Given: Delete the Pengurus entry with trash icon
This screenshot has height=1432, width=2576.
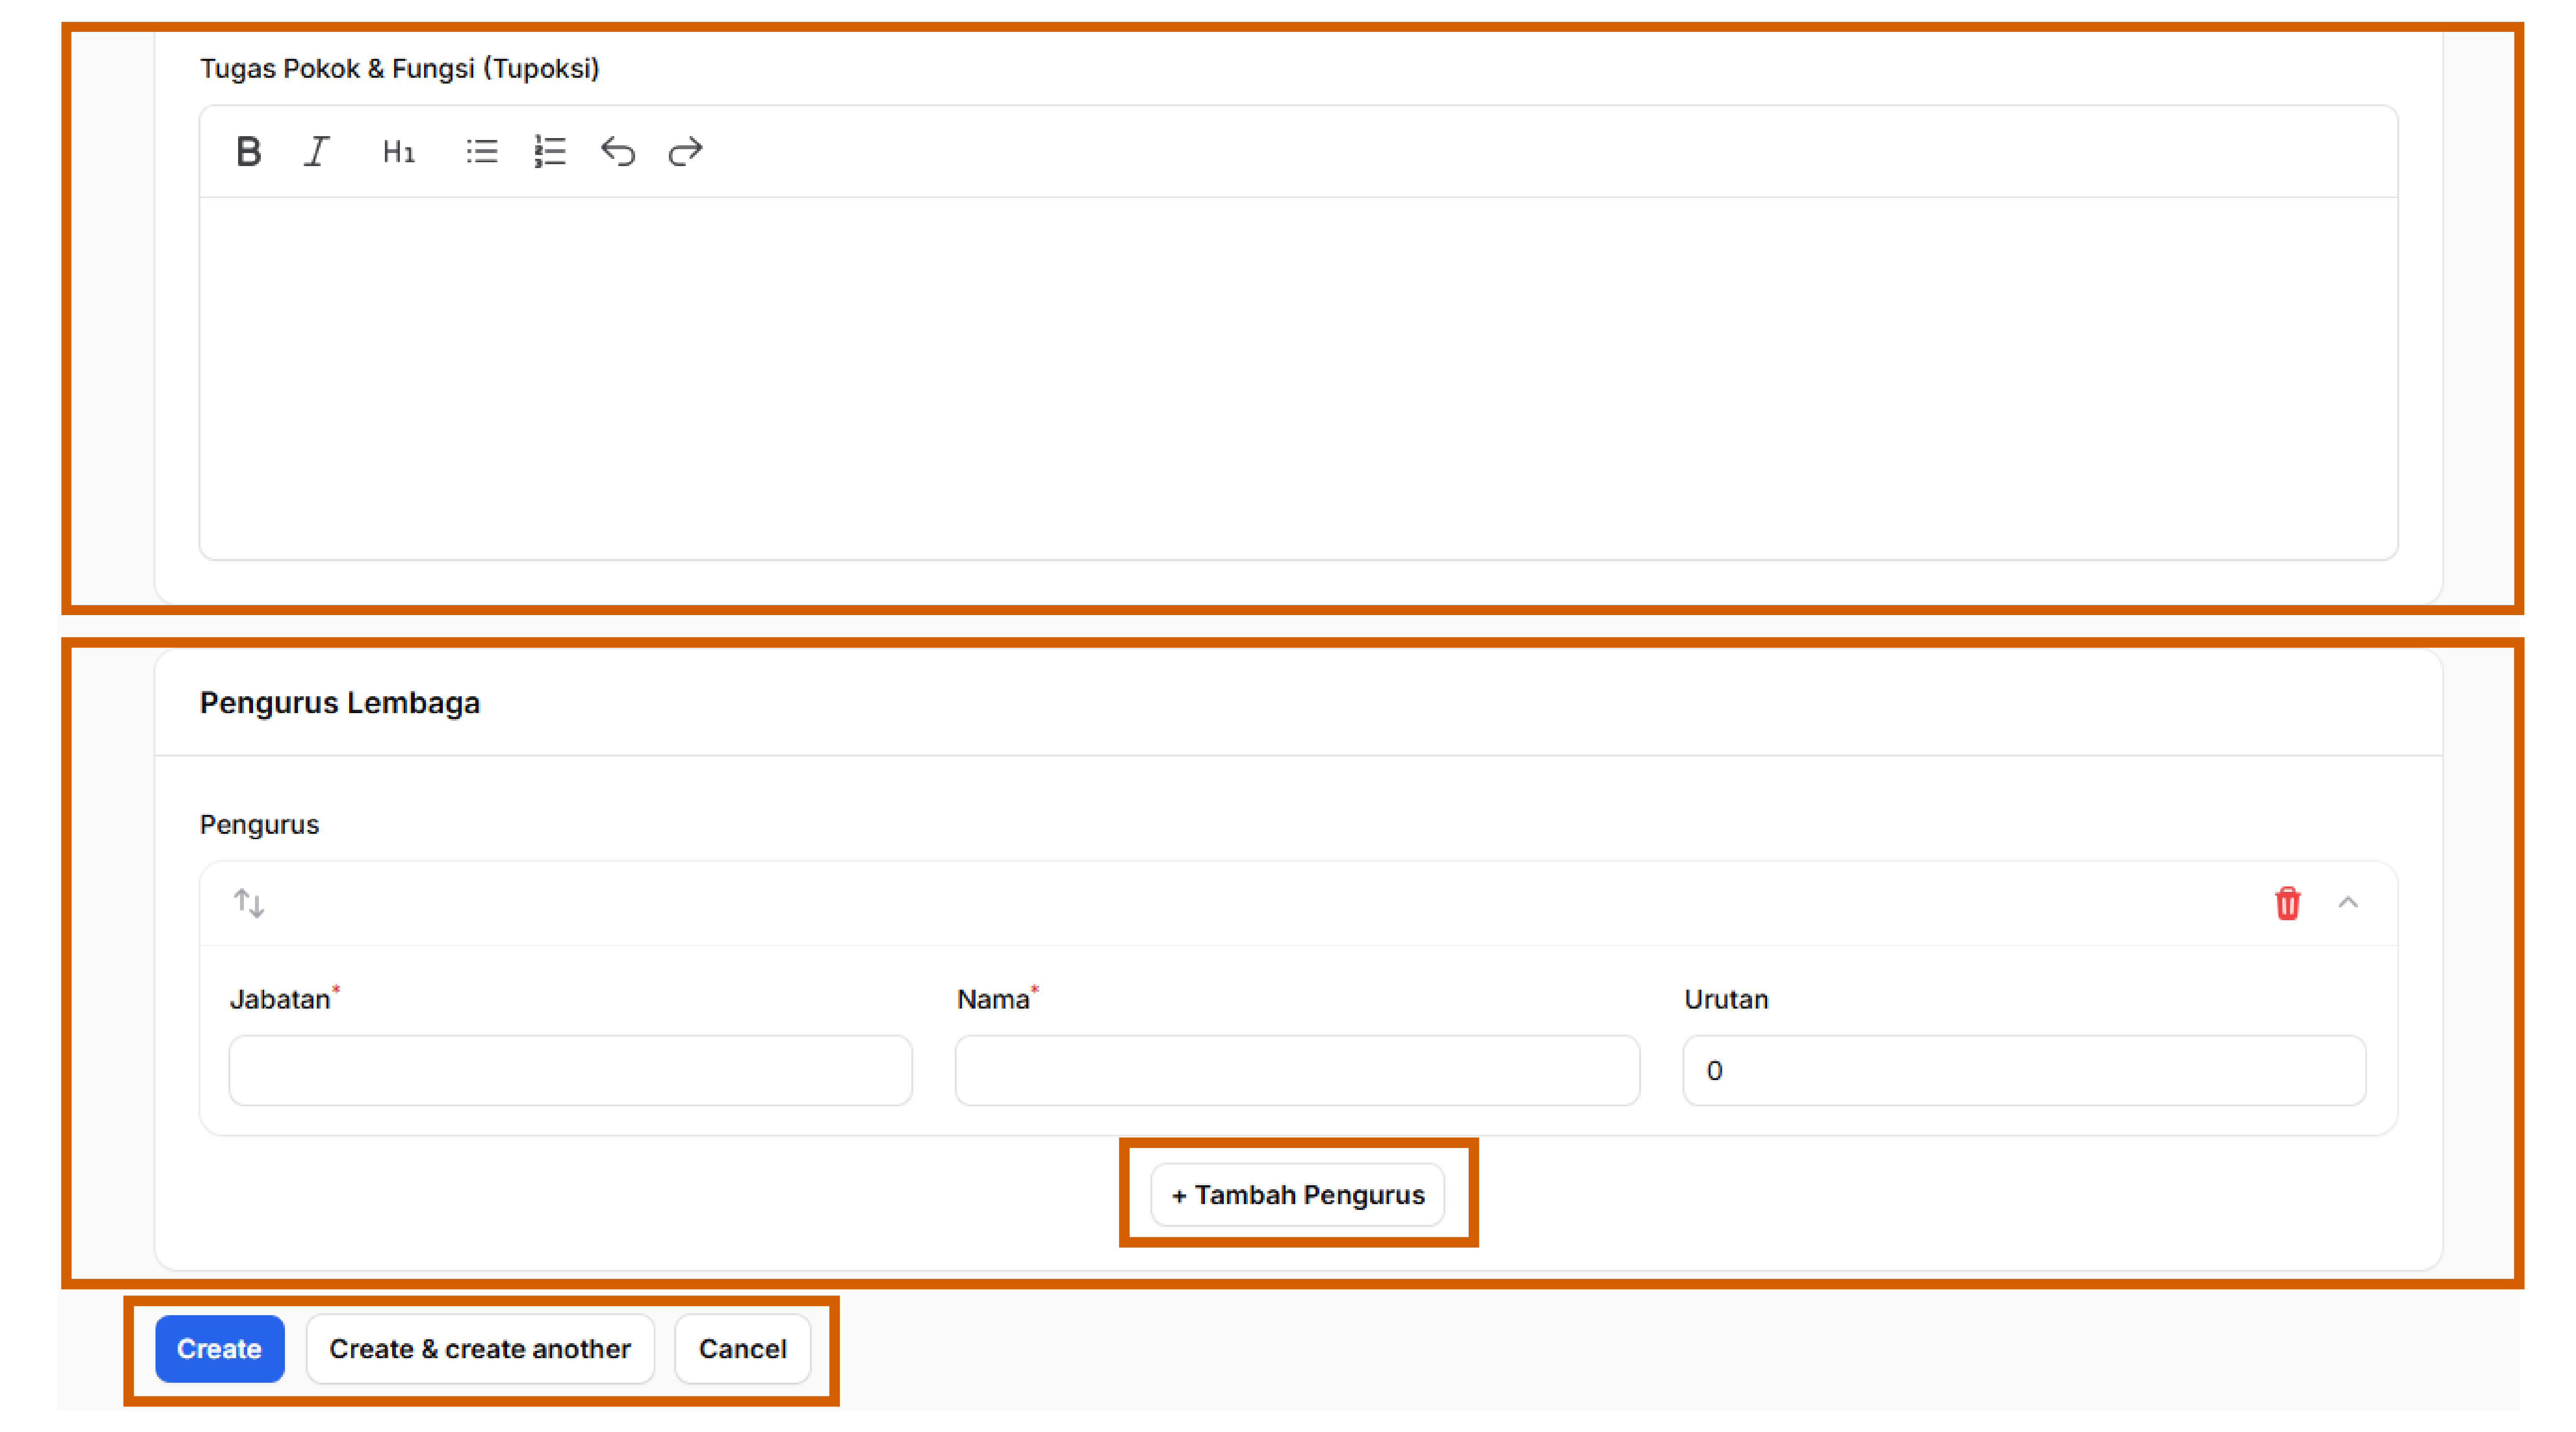Looking at the screenshot, I should point(2287,903).
